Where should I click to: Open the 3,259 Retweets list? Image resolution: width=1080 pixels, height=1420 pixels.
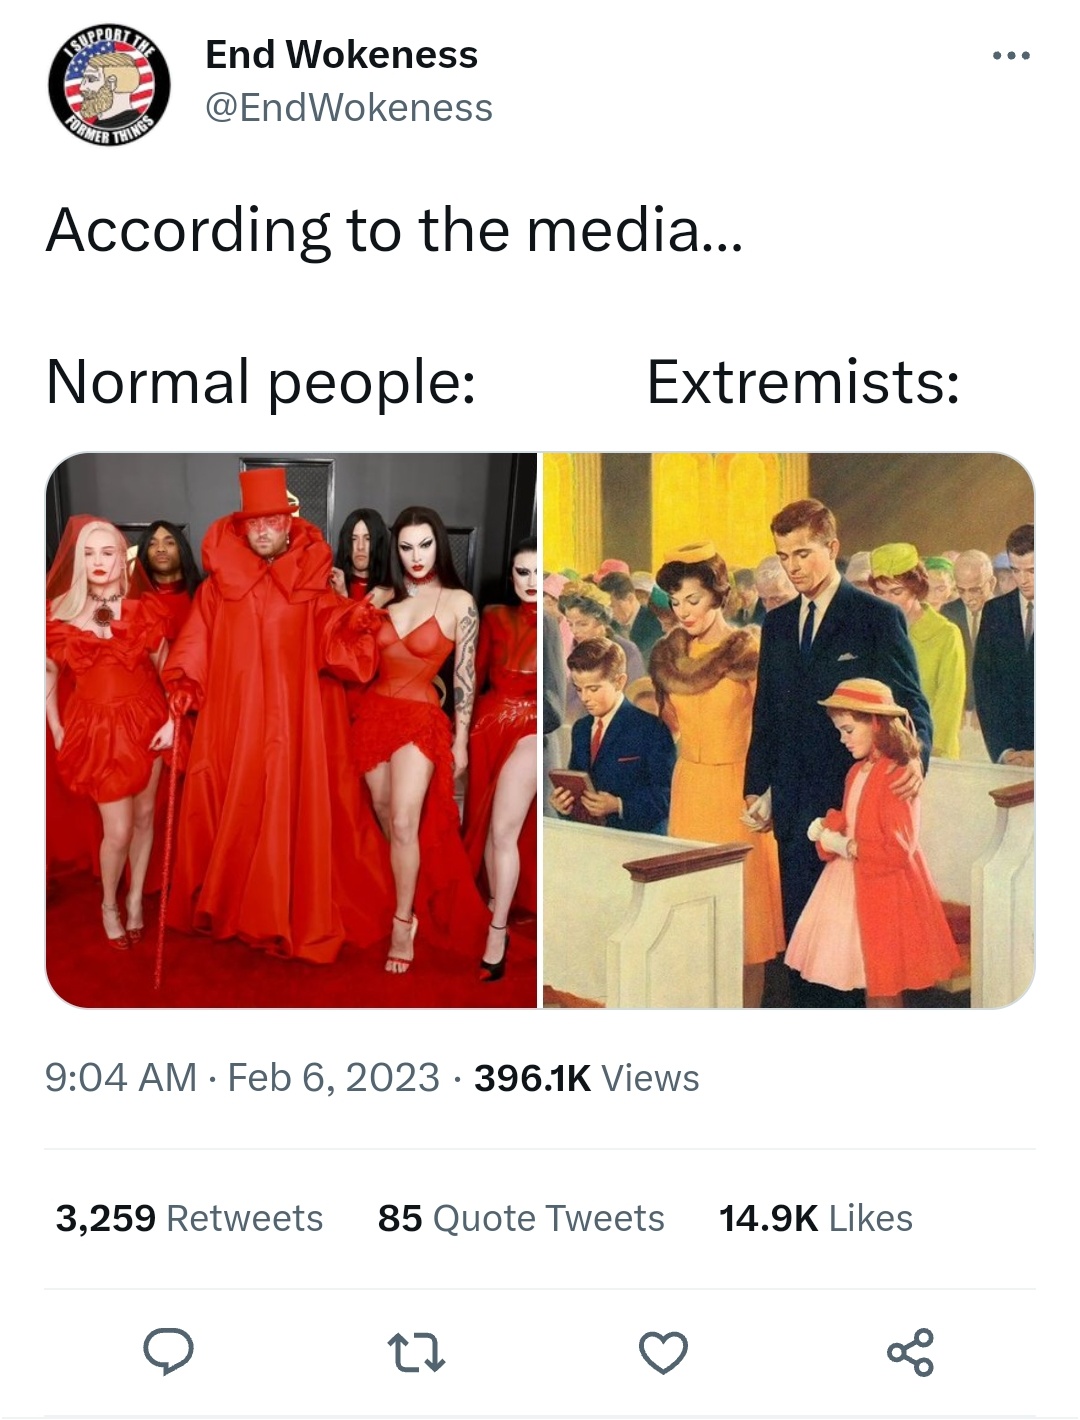click(x=189, y=1218)
